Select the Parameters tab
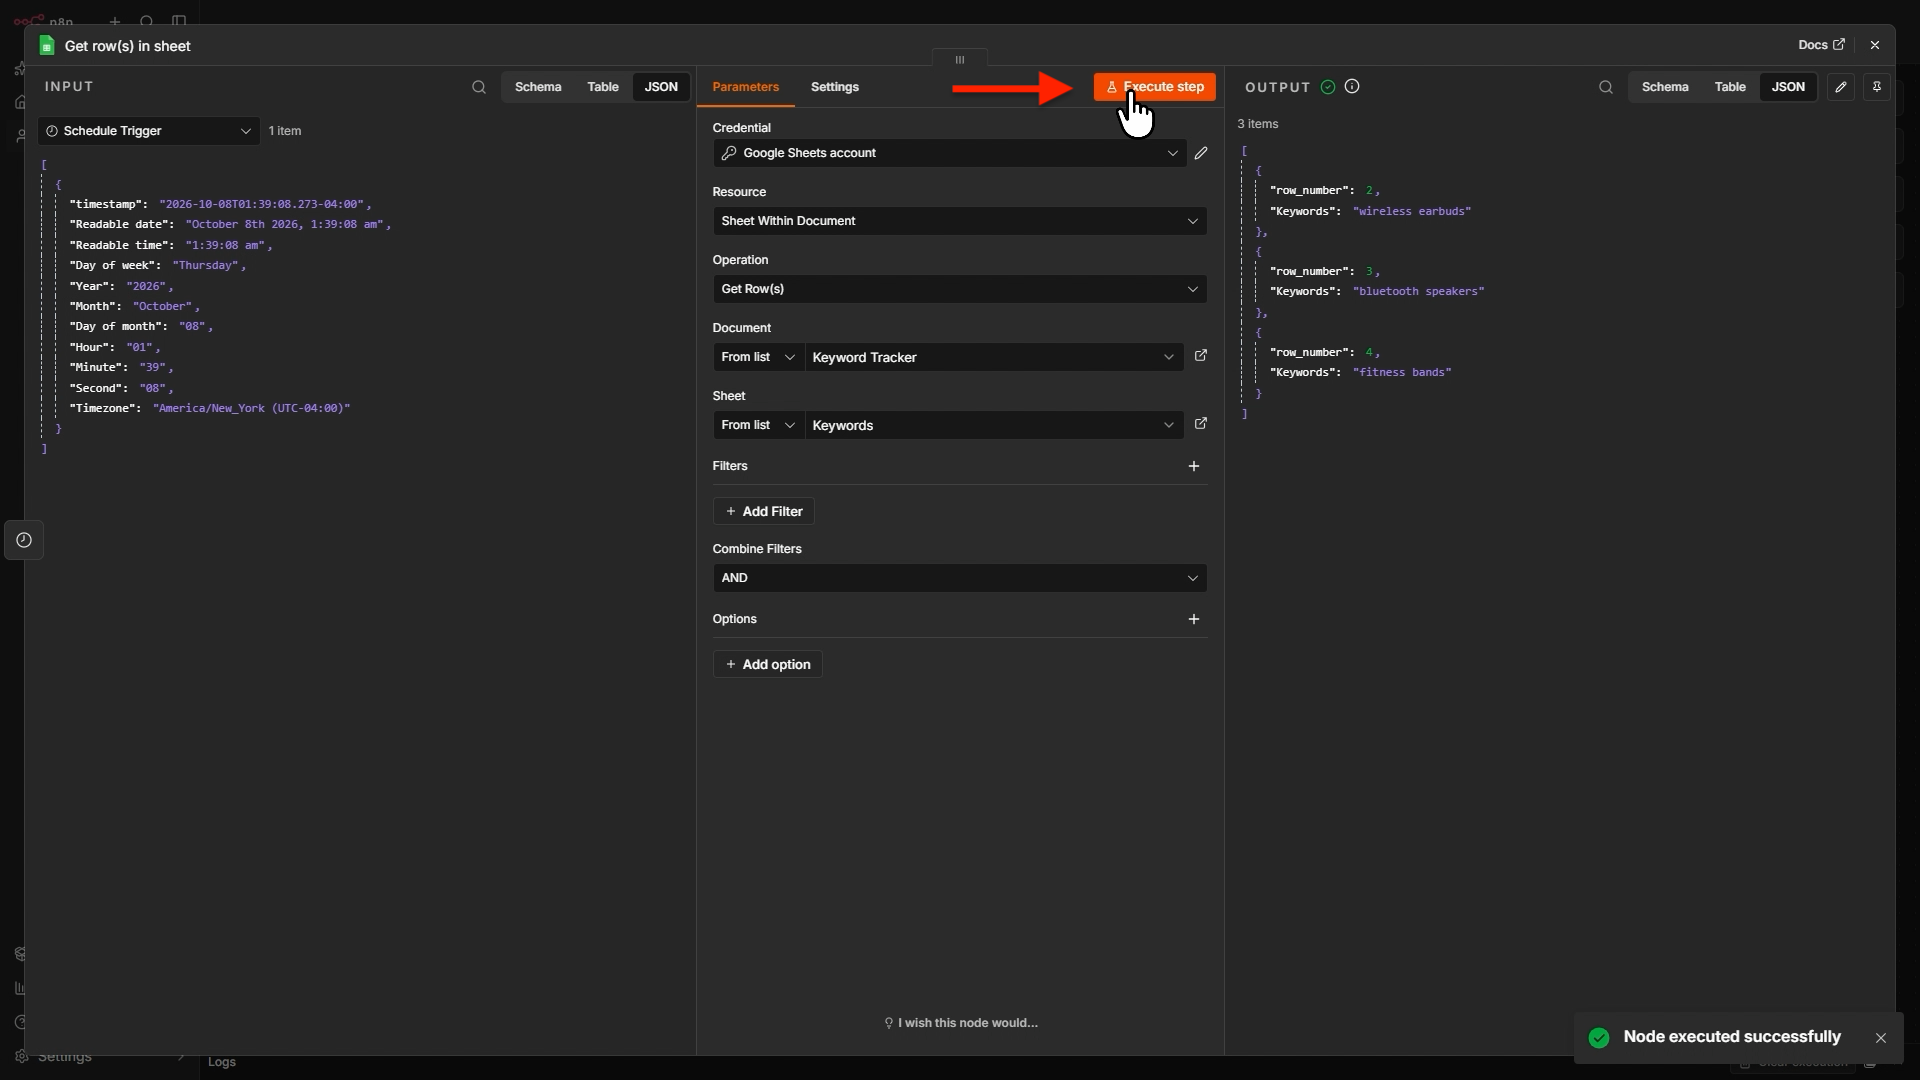This screenshot has height=1080, width=1920. 746,87
